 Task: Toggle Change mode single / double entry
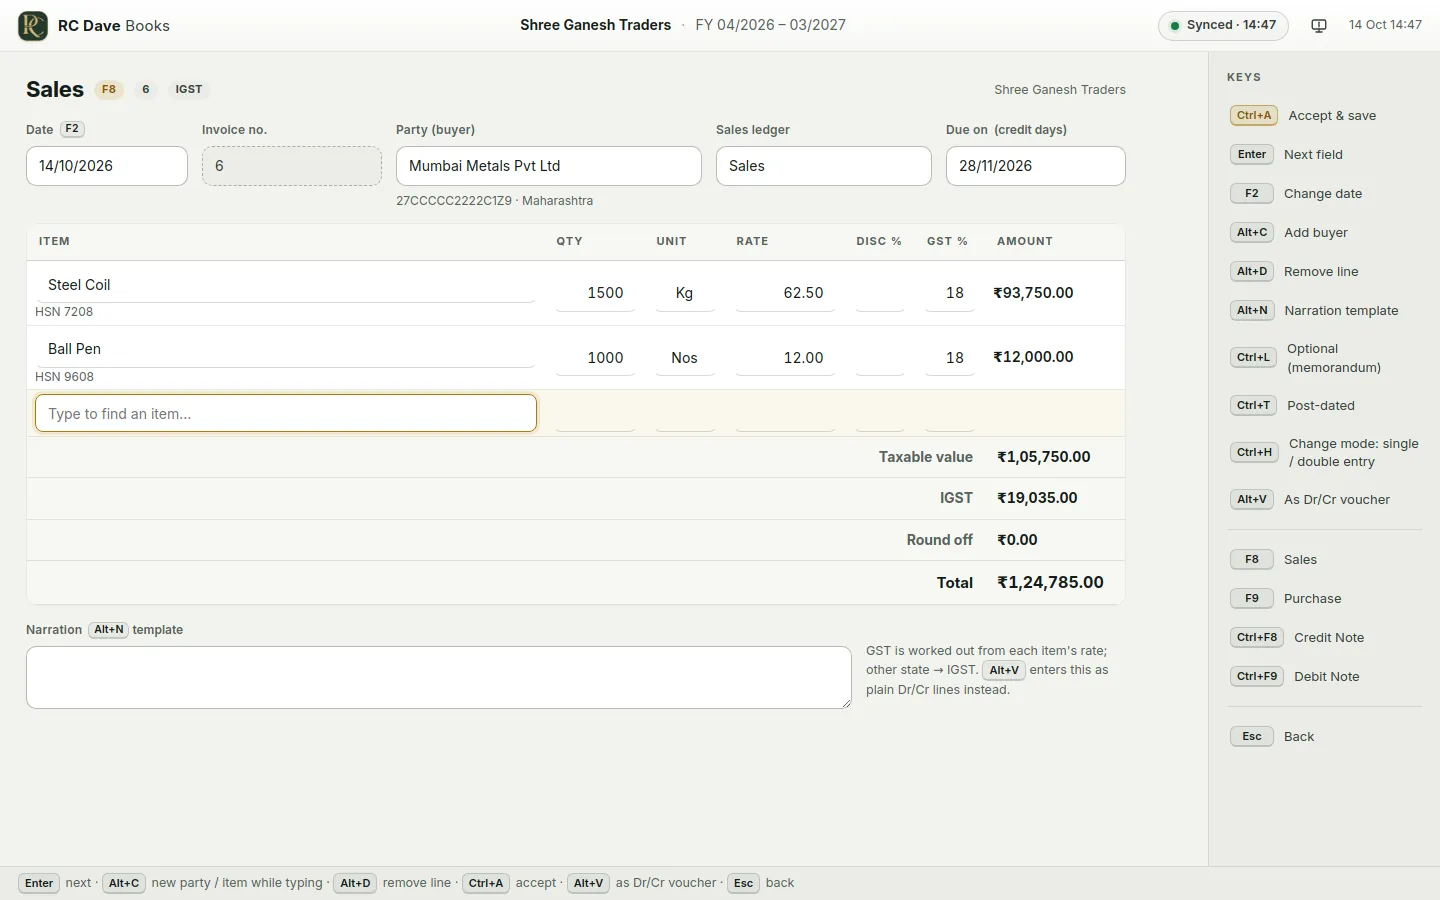point(1326,453)
